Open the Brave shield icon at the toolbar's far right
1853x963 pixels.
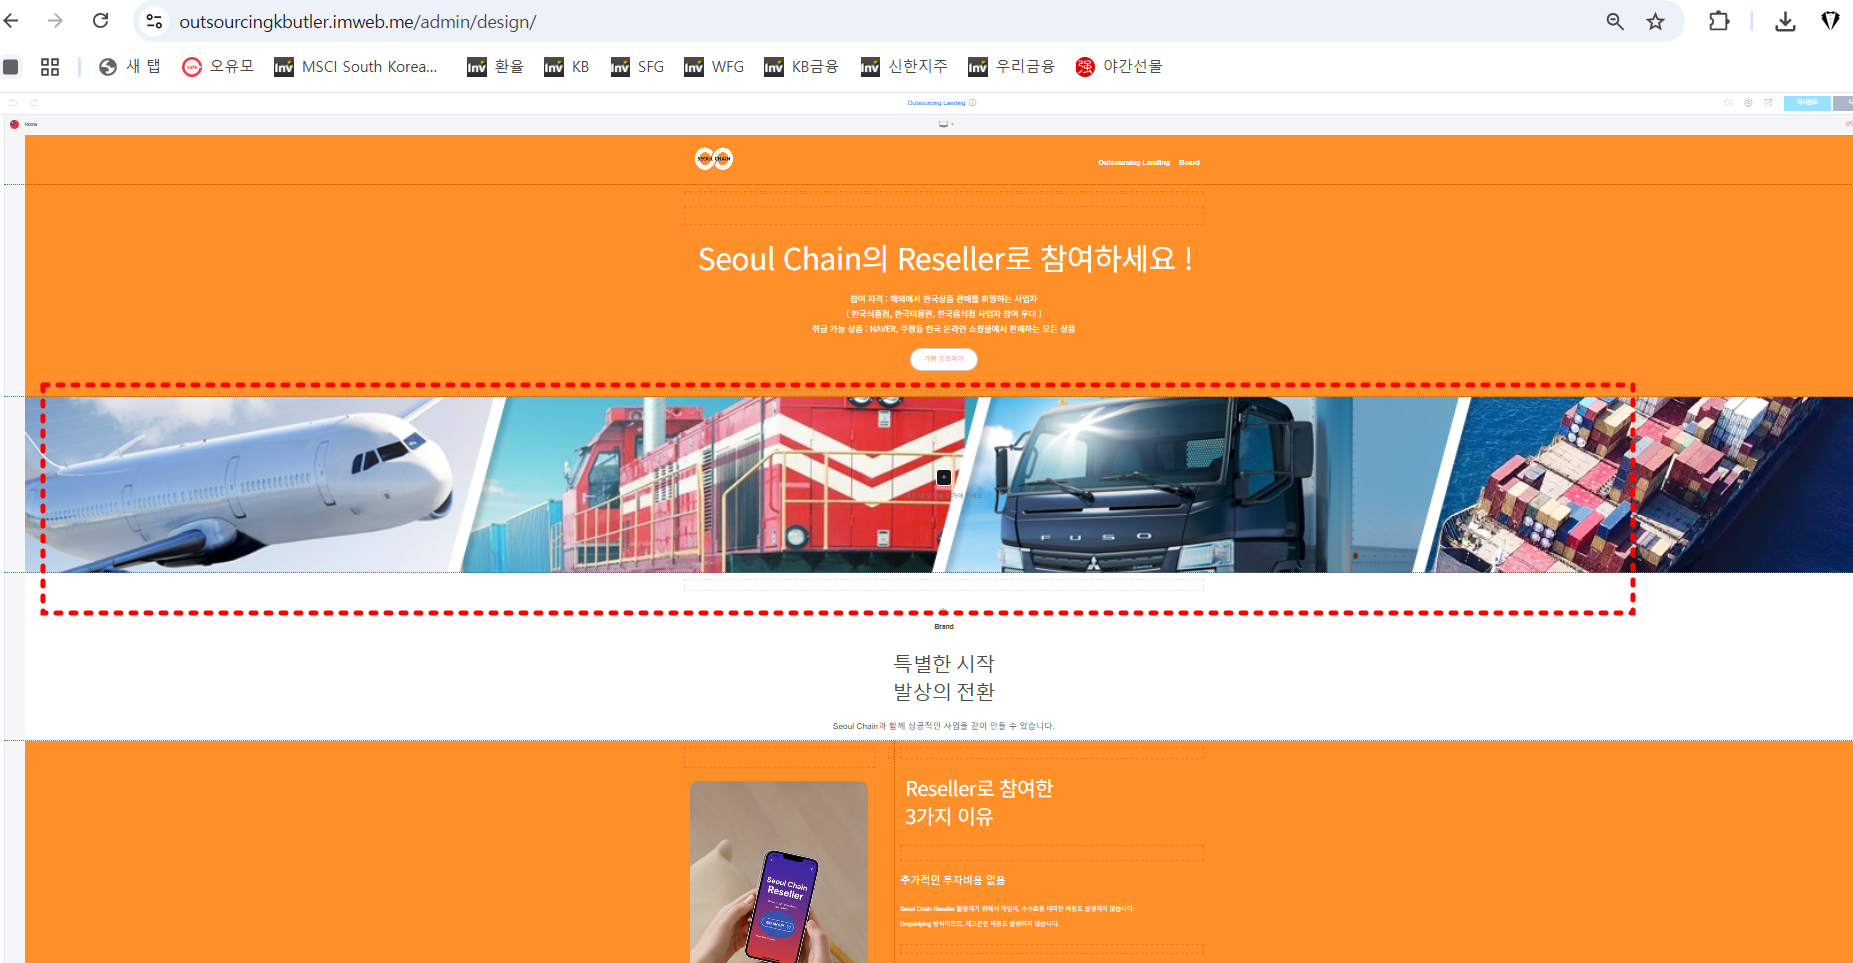1830,21
